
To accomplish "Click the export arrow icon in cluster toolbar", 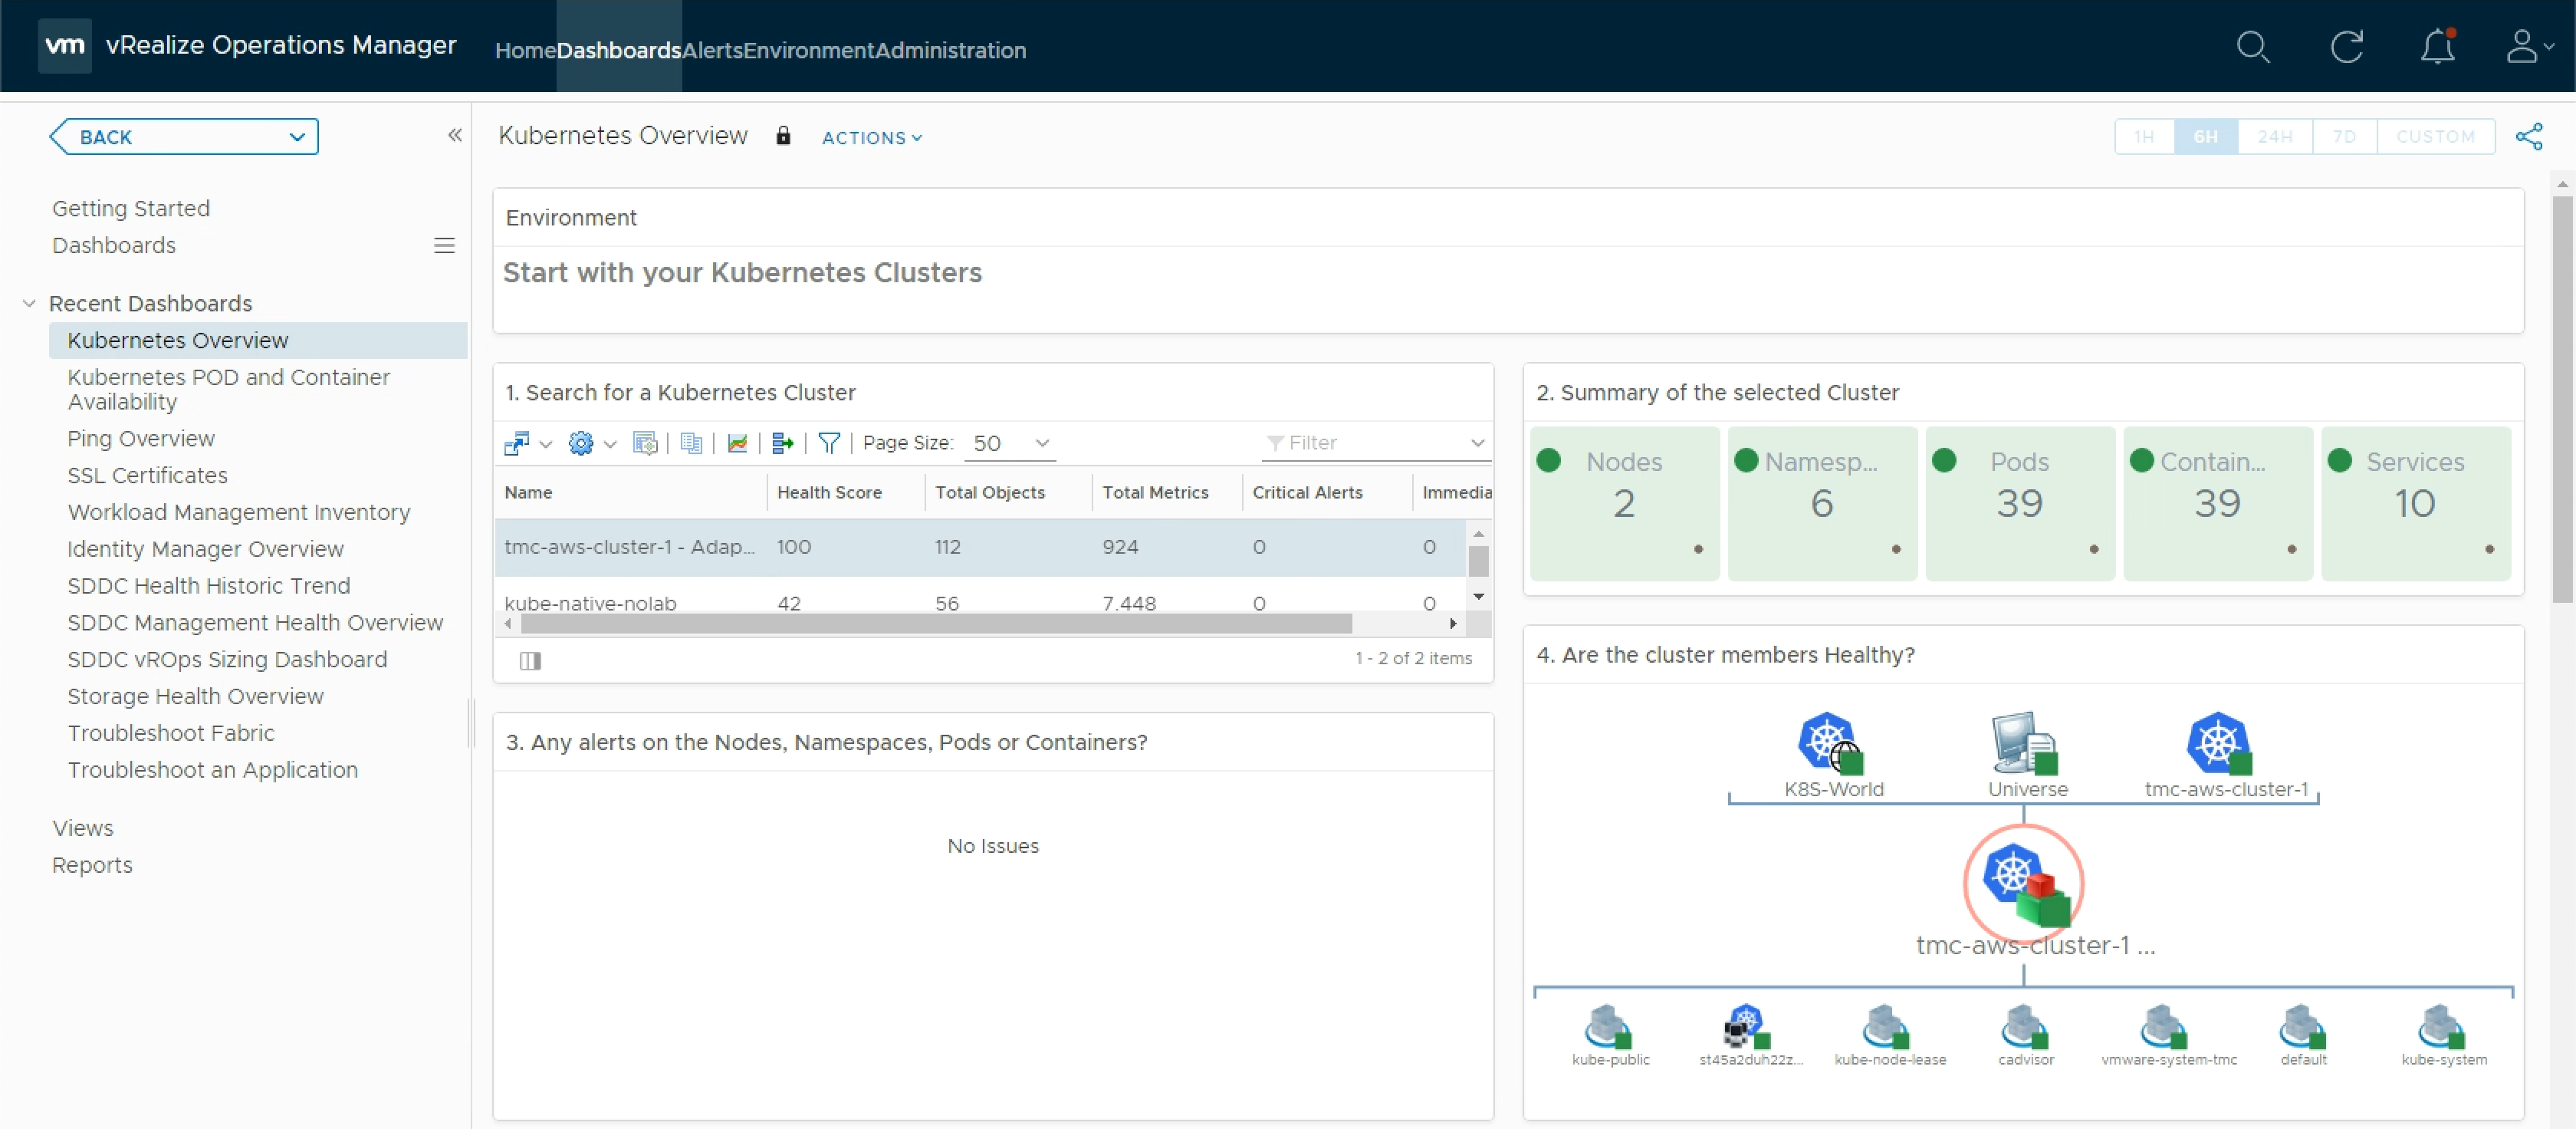I will [x=783, y=443].
